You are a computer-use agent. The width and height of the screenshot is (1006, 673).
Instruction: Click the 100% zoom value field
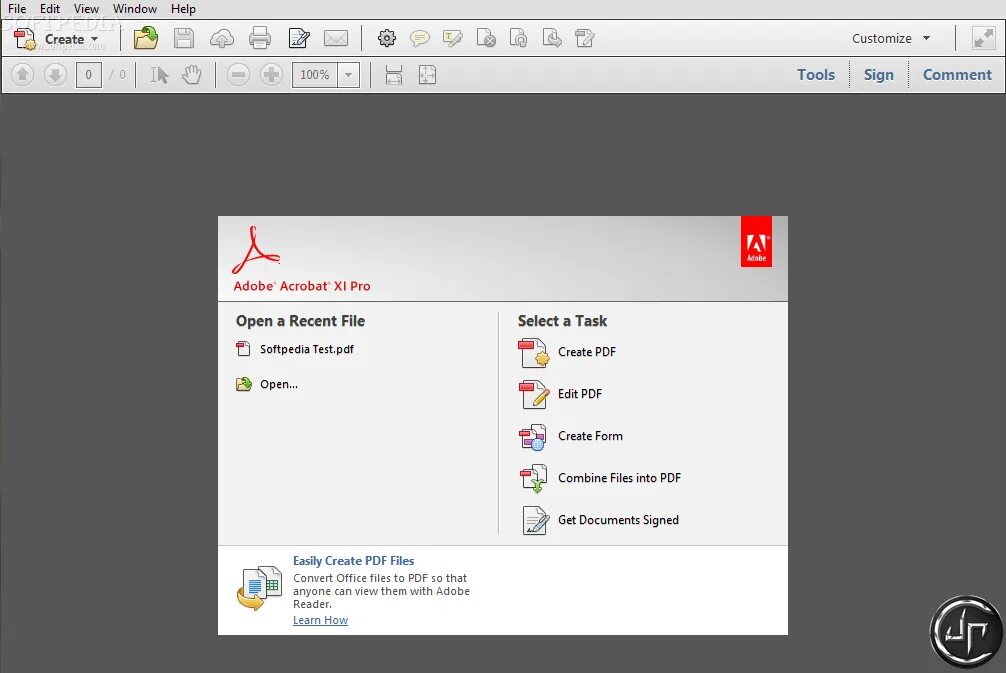[314, 75]
